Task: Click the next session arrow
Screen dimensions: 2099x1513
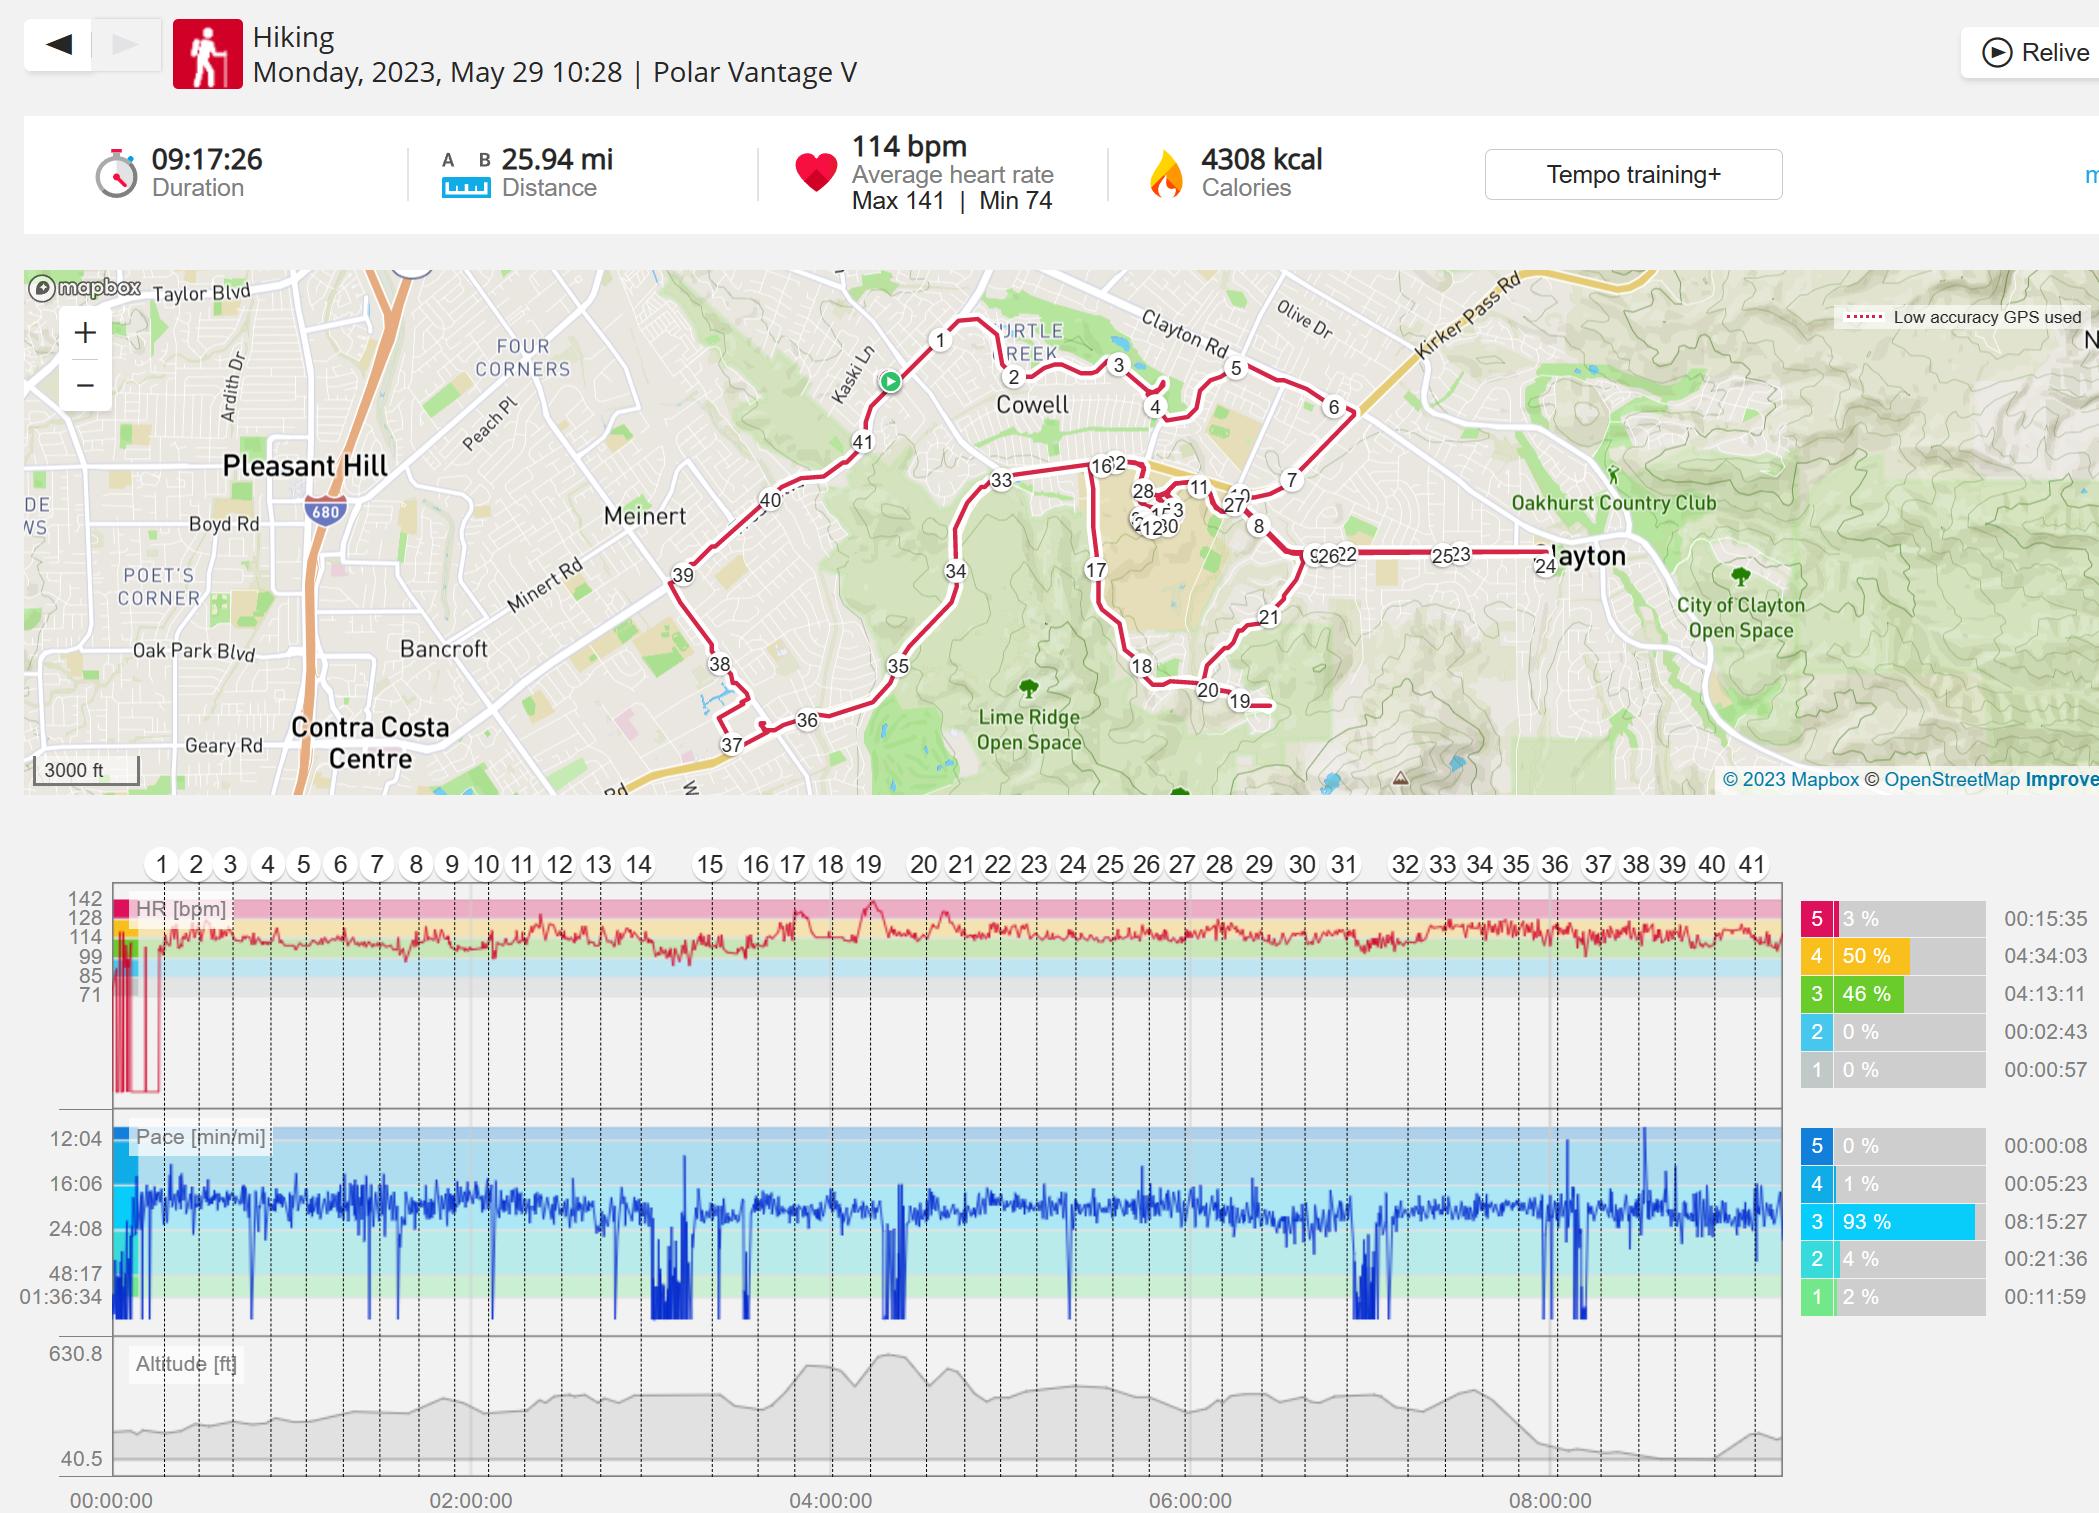Action: (x=126, y=44)
